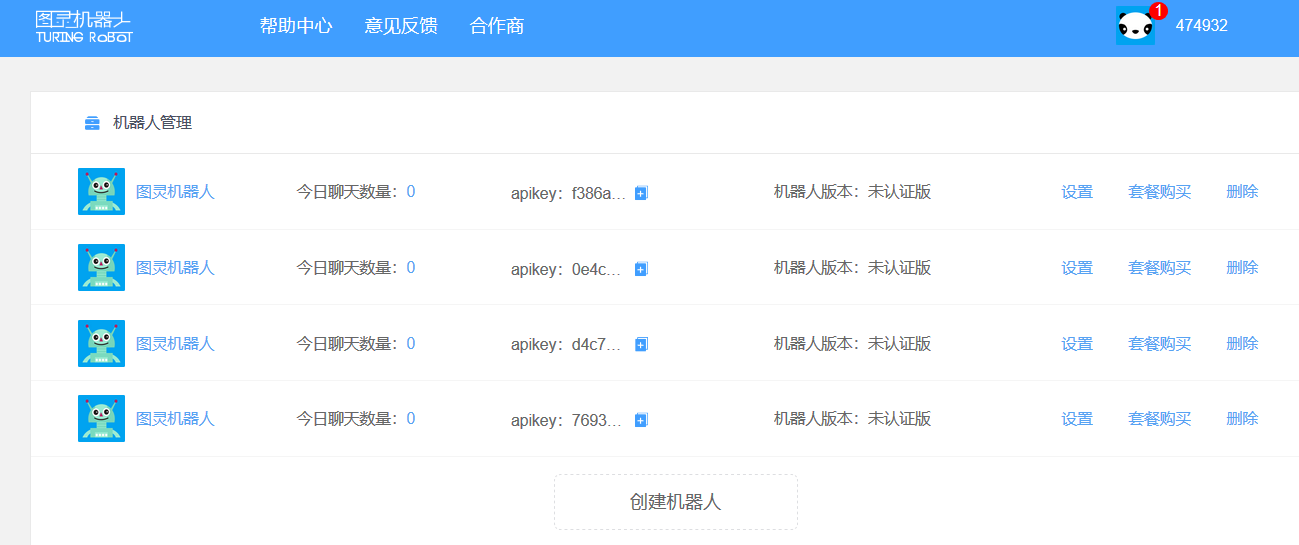Copy the apikey 7693 with copy icon
1299x545 pixels.
641,420
